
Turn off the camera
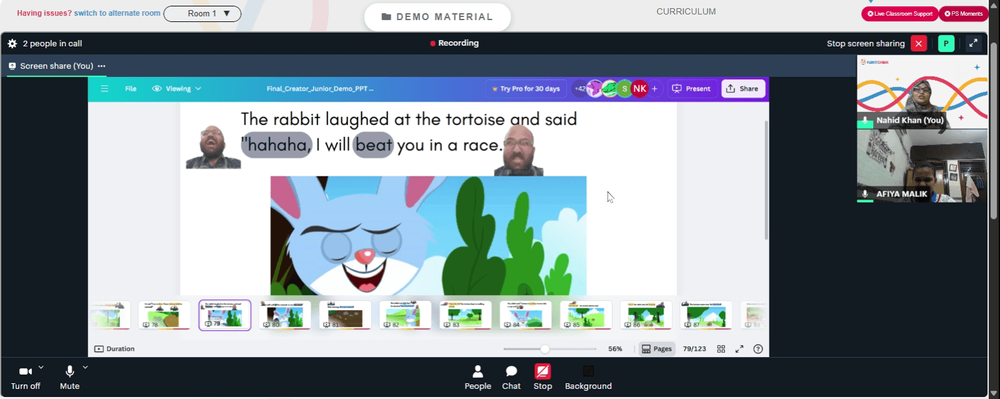point(26,377)
